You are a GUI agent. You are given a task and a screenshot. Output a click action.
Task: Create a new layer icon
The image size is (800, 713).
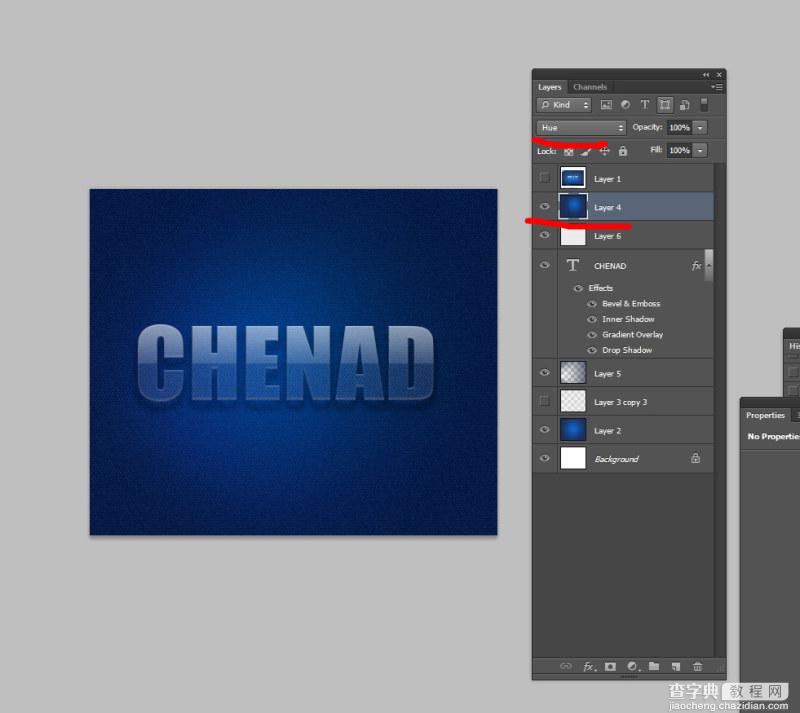click(676, 667)
